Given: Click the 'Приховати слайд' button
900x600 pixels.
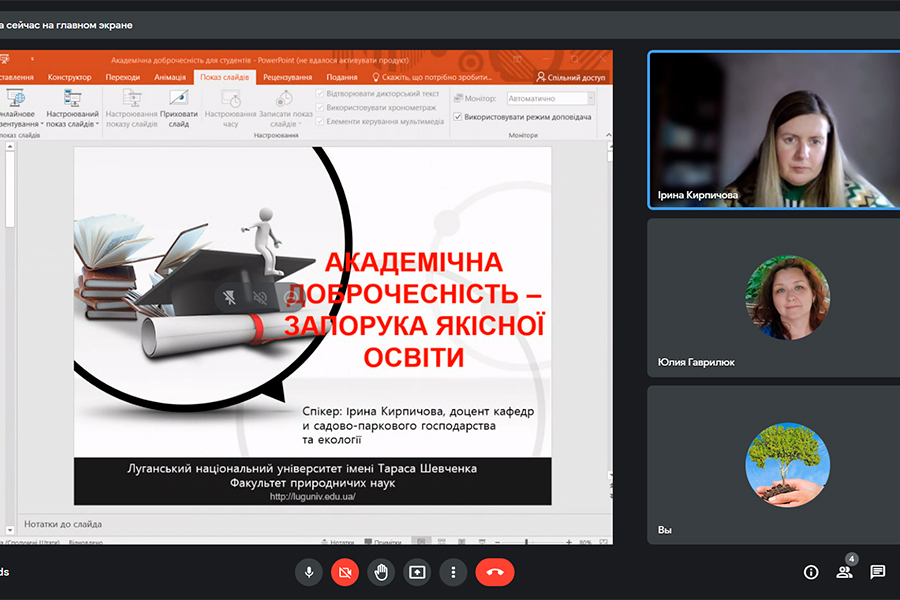Looking at the screenshot, I should point(178,109).
